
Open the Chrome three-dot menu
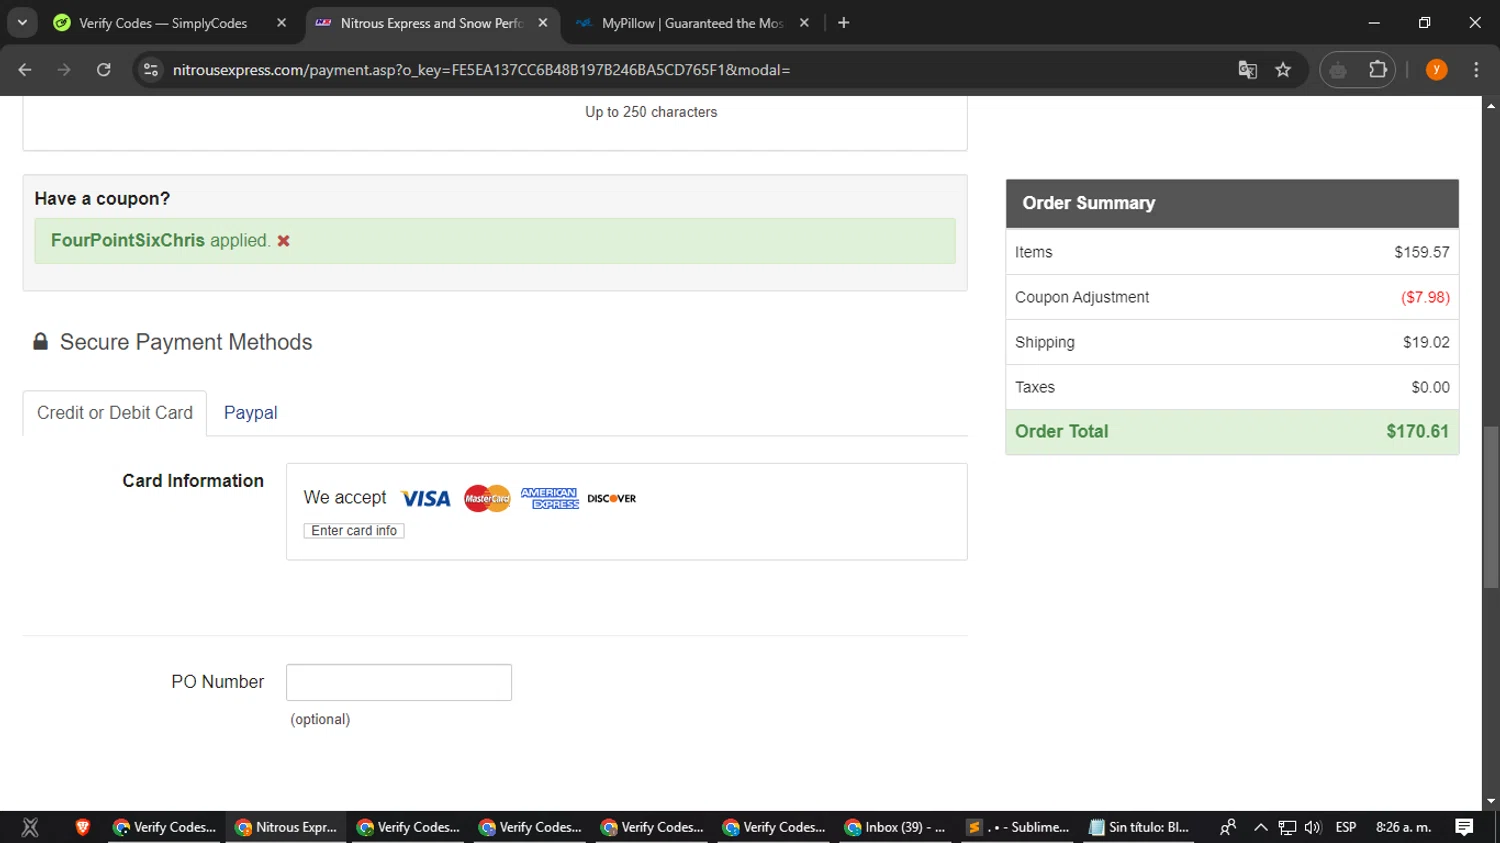[1476, 70]
